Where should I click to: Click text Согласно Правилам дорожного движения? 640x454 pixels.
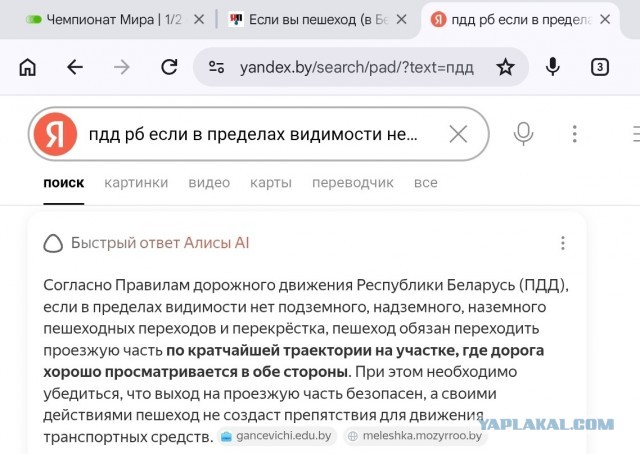point(198,285)
